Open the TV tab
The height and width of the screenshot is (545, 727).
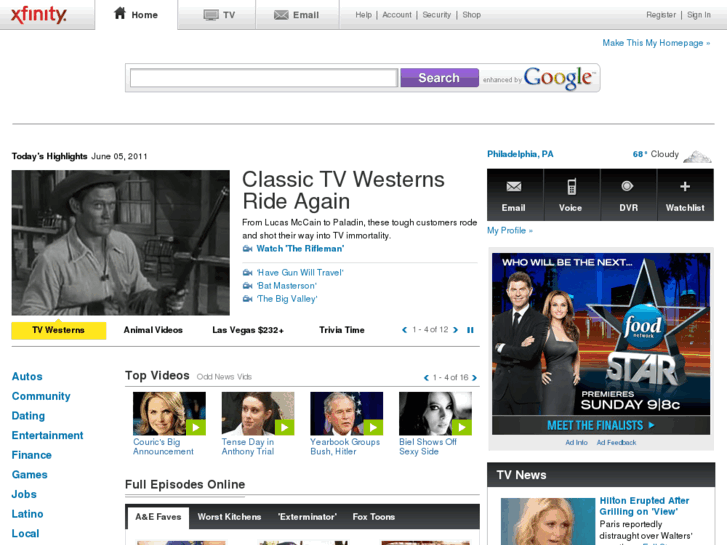coord(217,15)
